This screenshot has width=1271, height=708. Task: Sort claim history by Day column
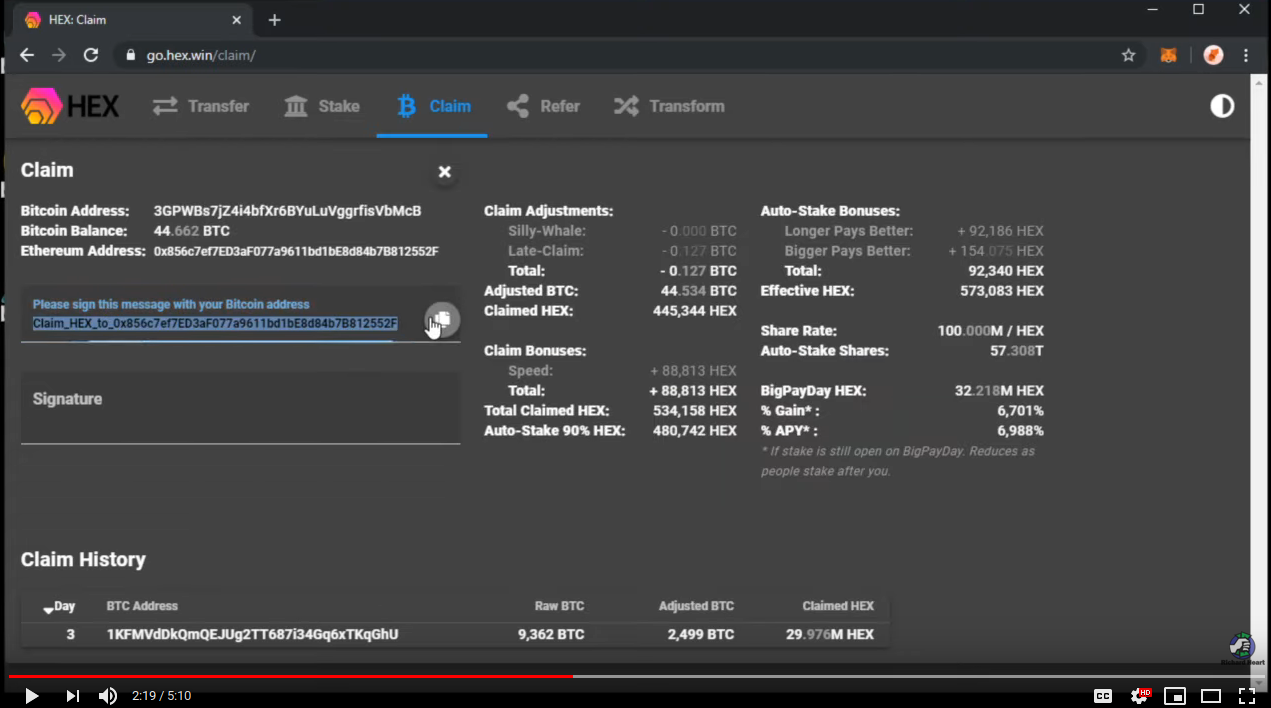pyautogui.click(x=60, y=606)
